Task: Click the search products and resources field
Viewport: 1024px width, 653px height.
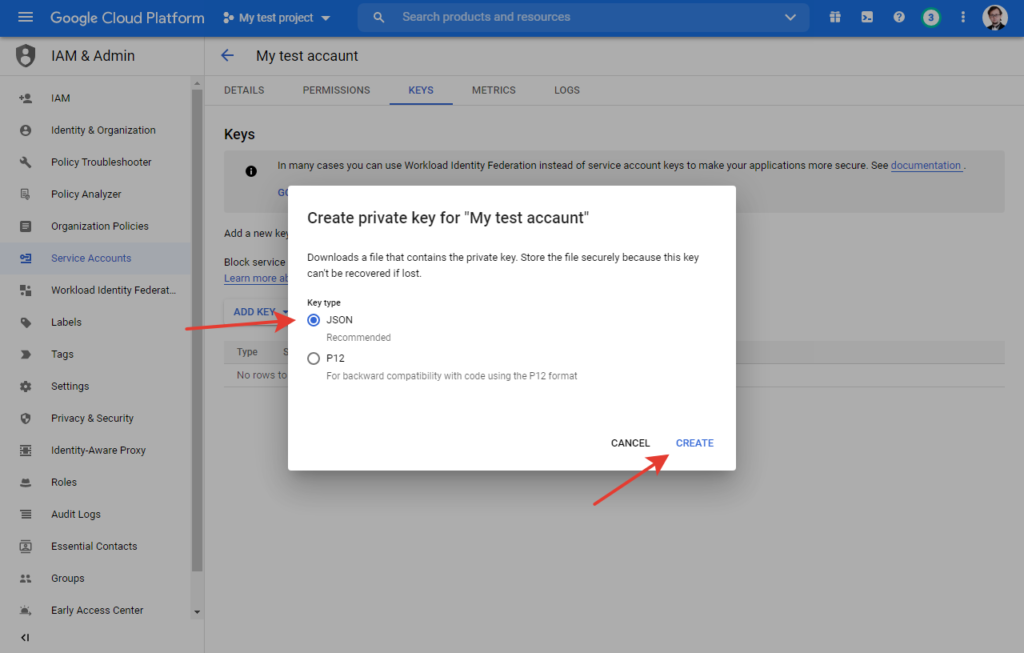Action: (x=580, y=18)
